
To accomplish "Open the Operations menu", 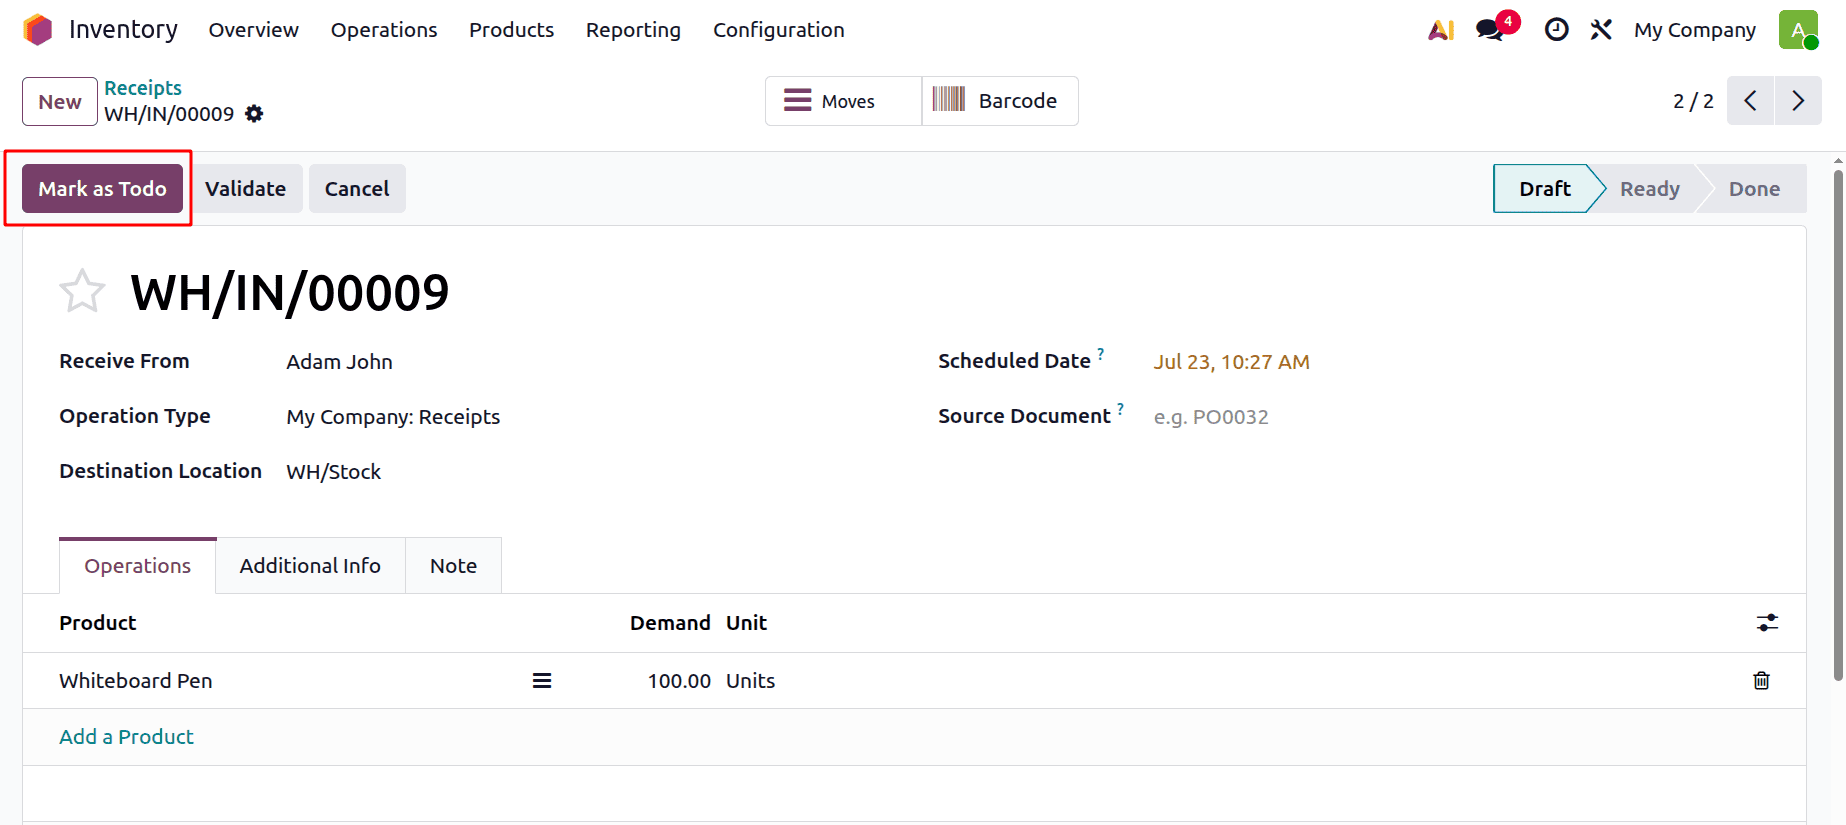I will tap(384, 30).
